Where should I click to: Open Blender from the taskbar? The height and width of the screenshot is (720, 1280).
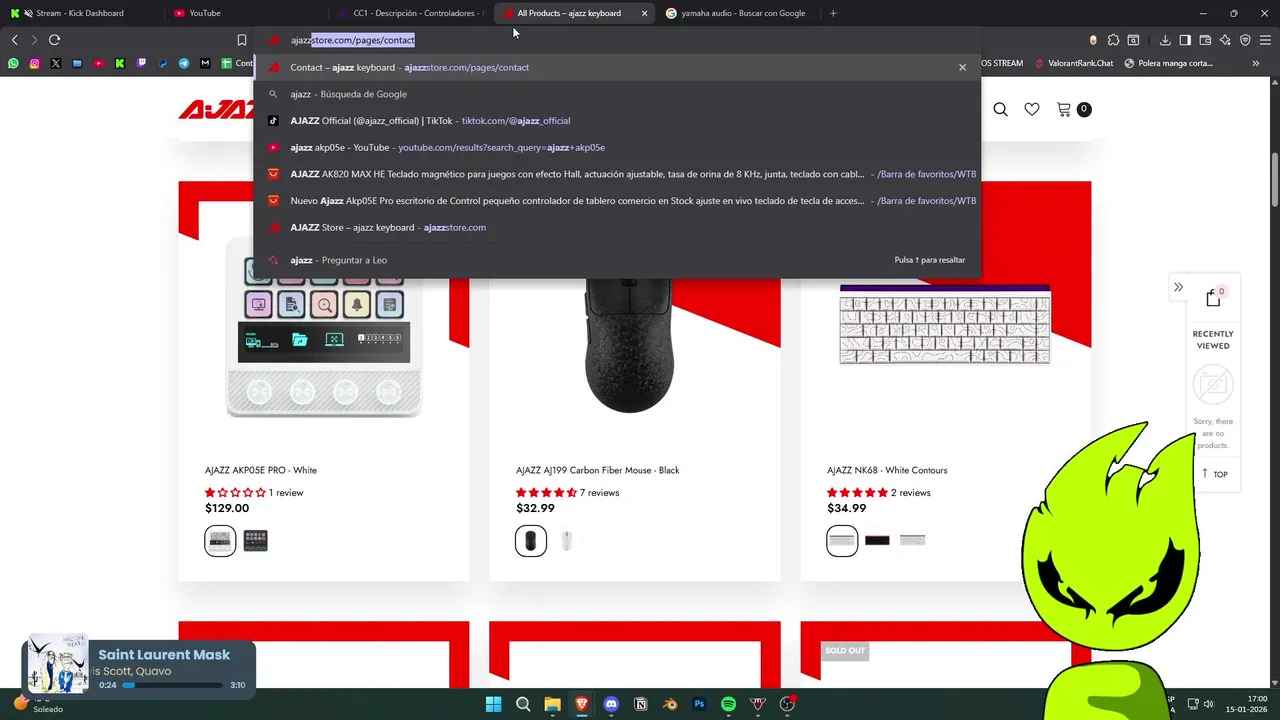[670, 704]
